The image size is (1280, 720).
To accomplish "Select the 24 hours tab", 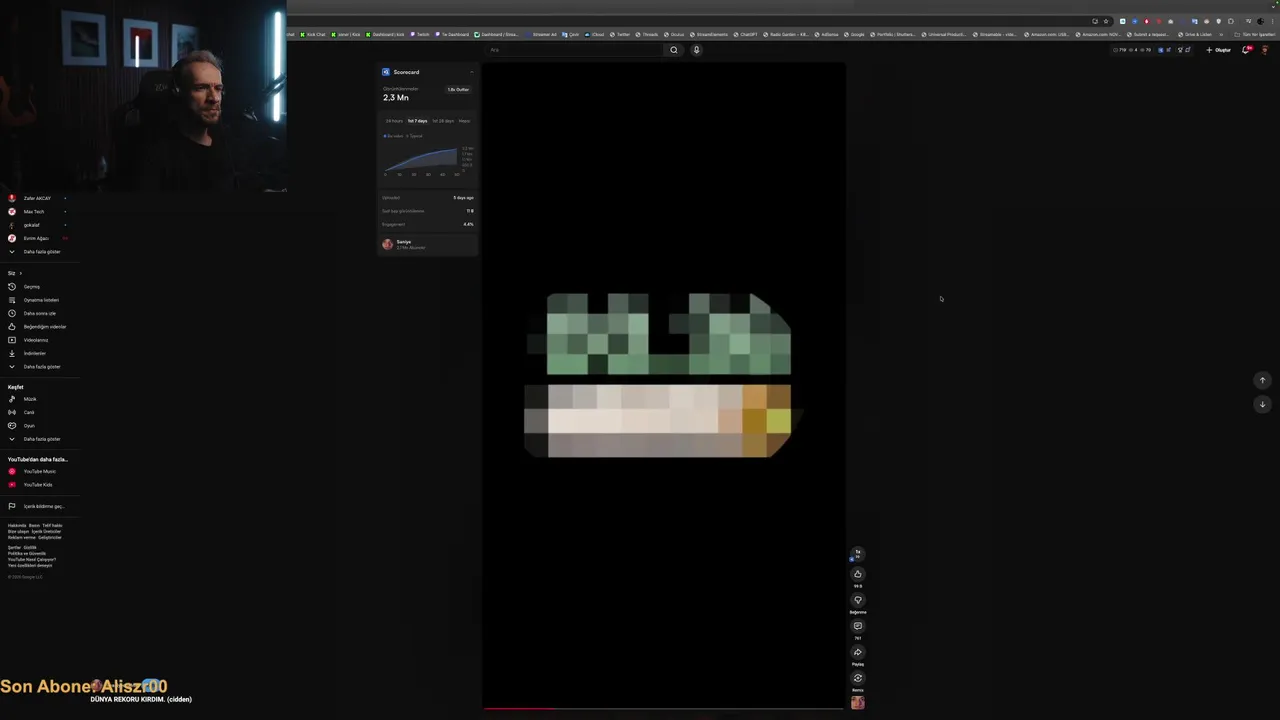I will tap(394, 121).
